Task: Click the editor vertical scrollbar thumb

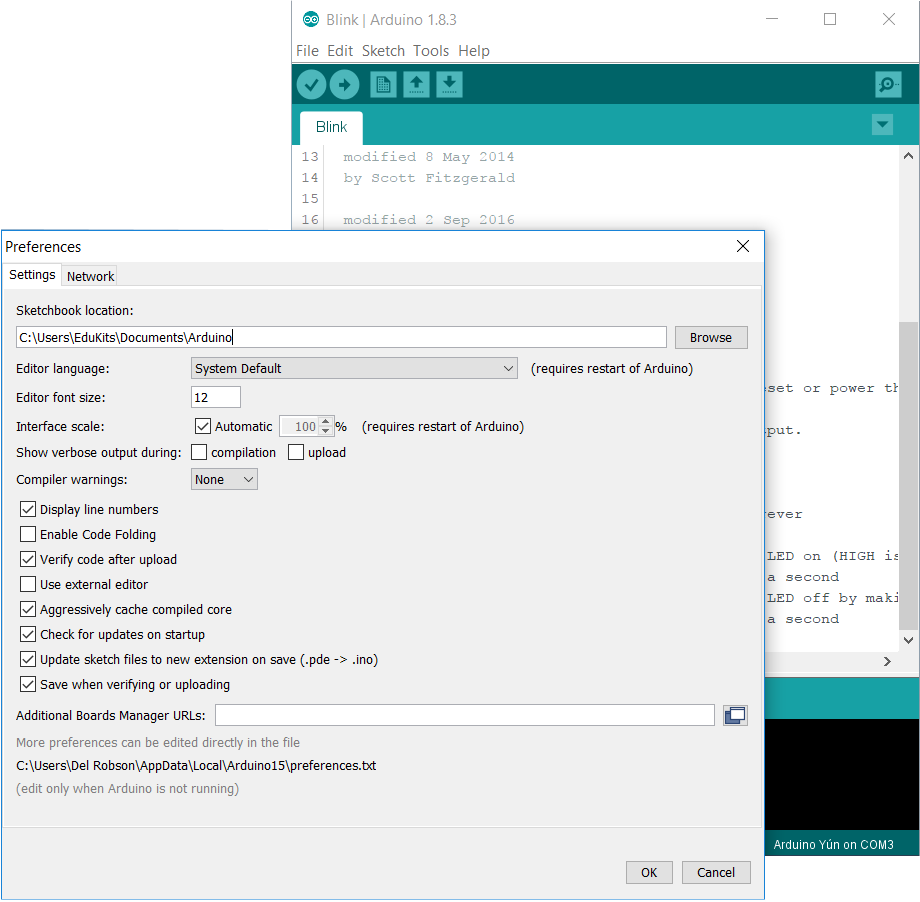Action: tap(908, 475)
